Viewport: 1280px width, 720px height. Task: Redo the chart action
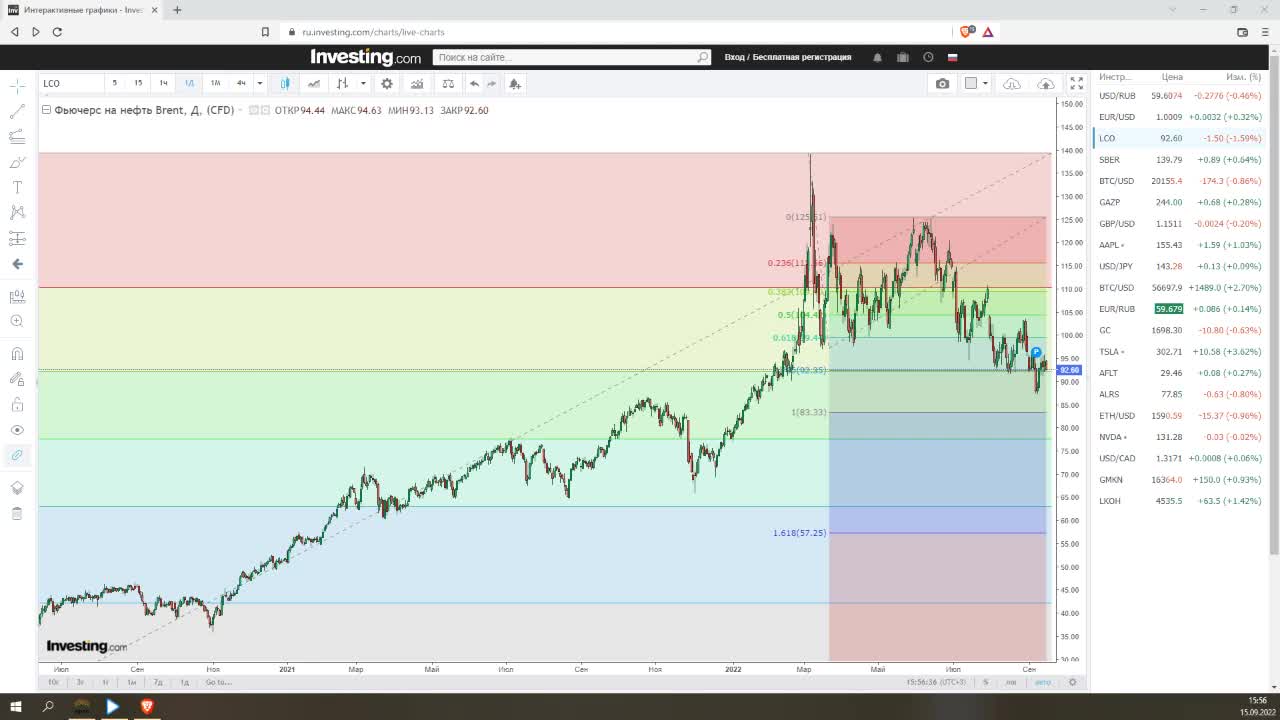click(491, 83)
